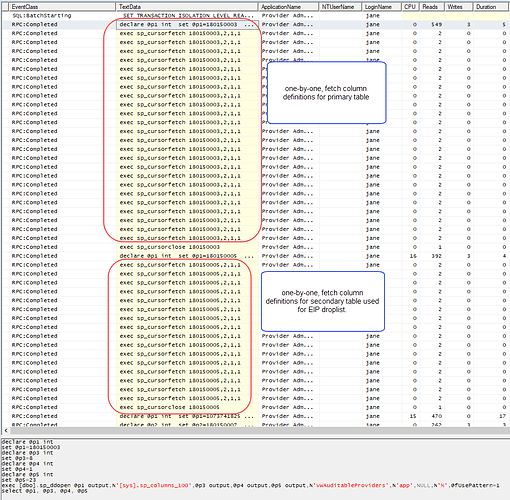Image resolution: width=510 pixels, height=500 pixels.
Task: Click the CPU value 15
Action: click(413, 416)
